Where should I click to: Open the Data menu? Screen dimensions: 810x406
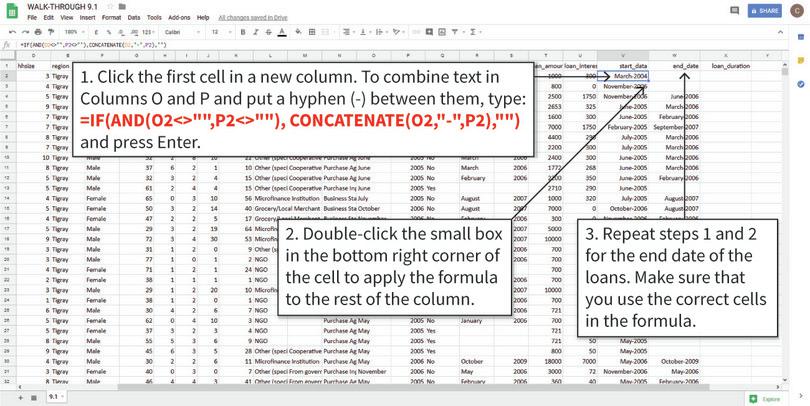[134, 18]
